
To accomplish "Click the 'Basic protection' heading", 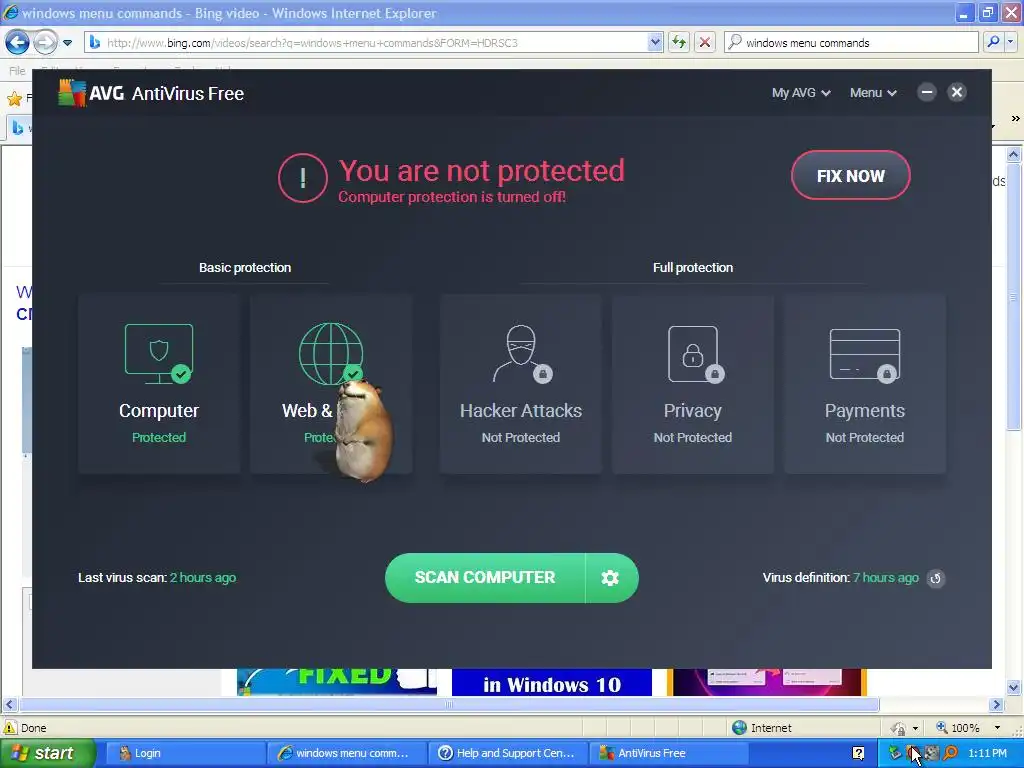I will pos(245,268).
